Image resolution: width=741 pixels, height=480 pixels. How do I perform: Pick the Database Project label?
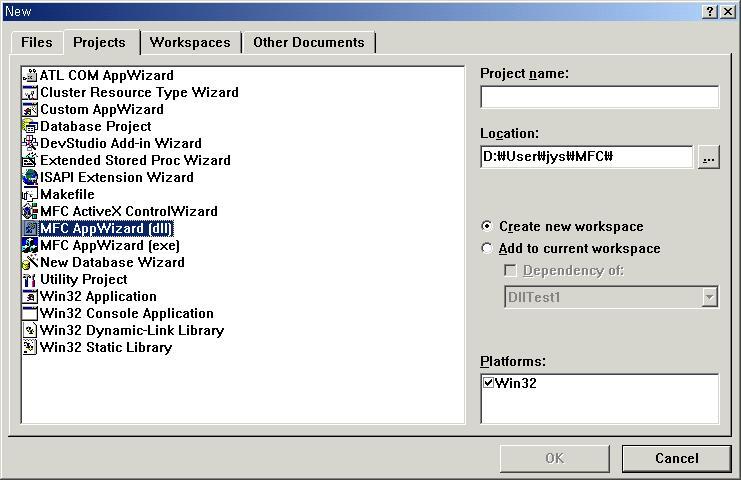pyautogui.click(x=96, y=126)
